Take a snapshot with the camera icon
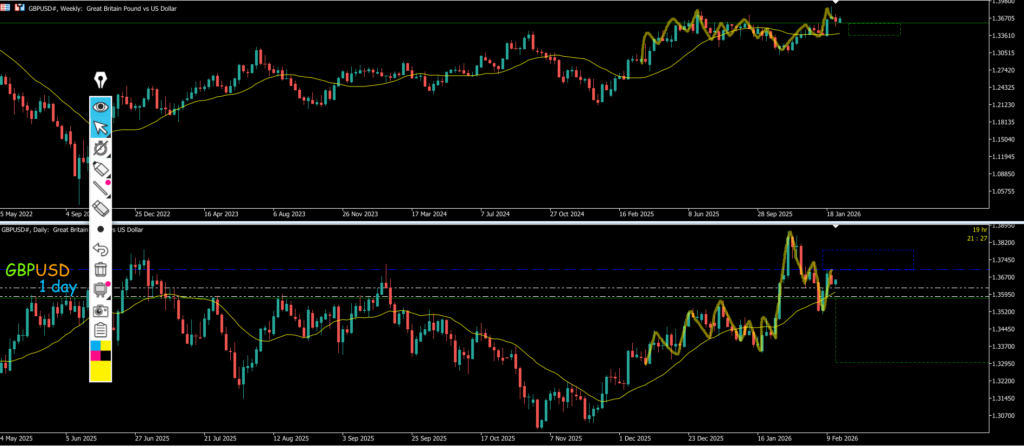 point(100,309)
